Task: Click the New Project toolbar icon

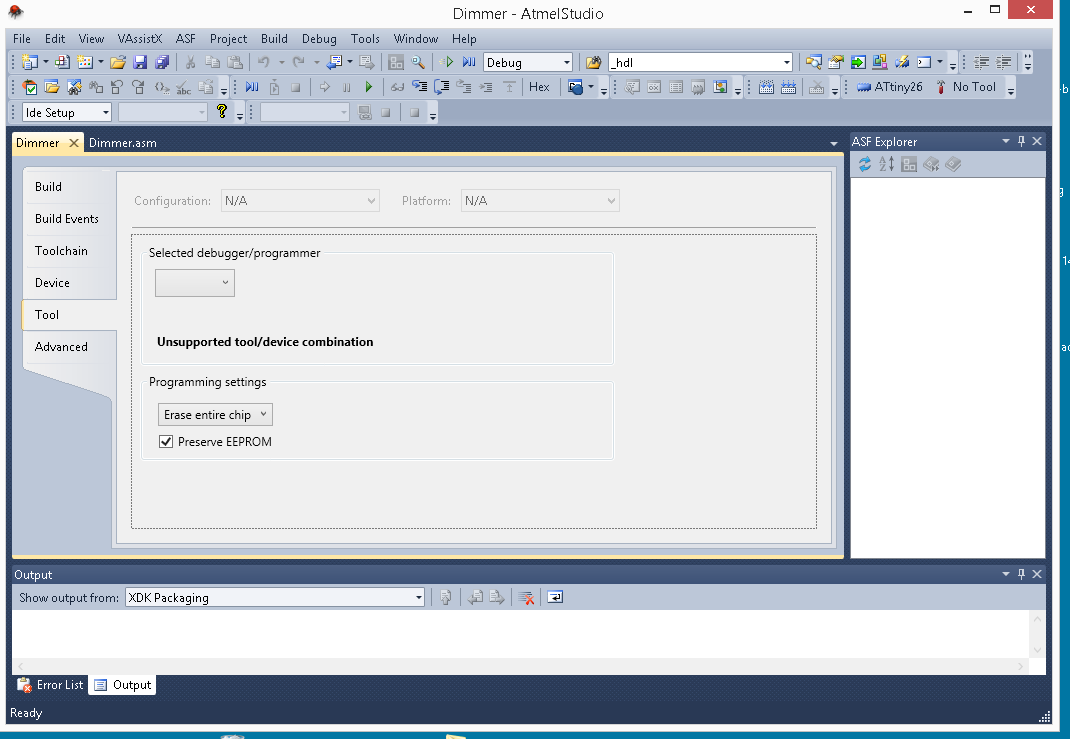Action: 29,62
